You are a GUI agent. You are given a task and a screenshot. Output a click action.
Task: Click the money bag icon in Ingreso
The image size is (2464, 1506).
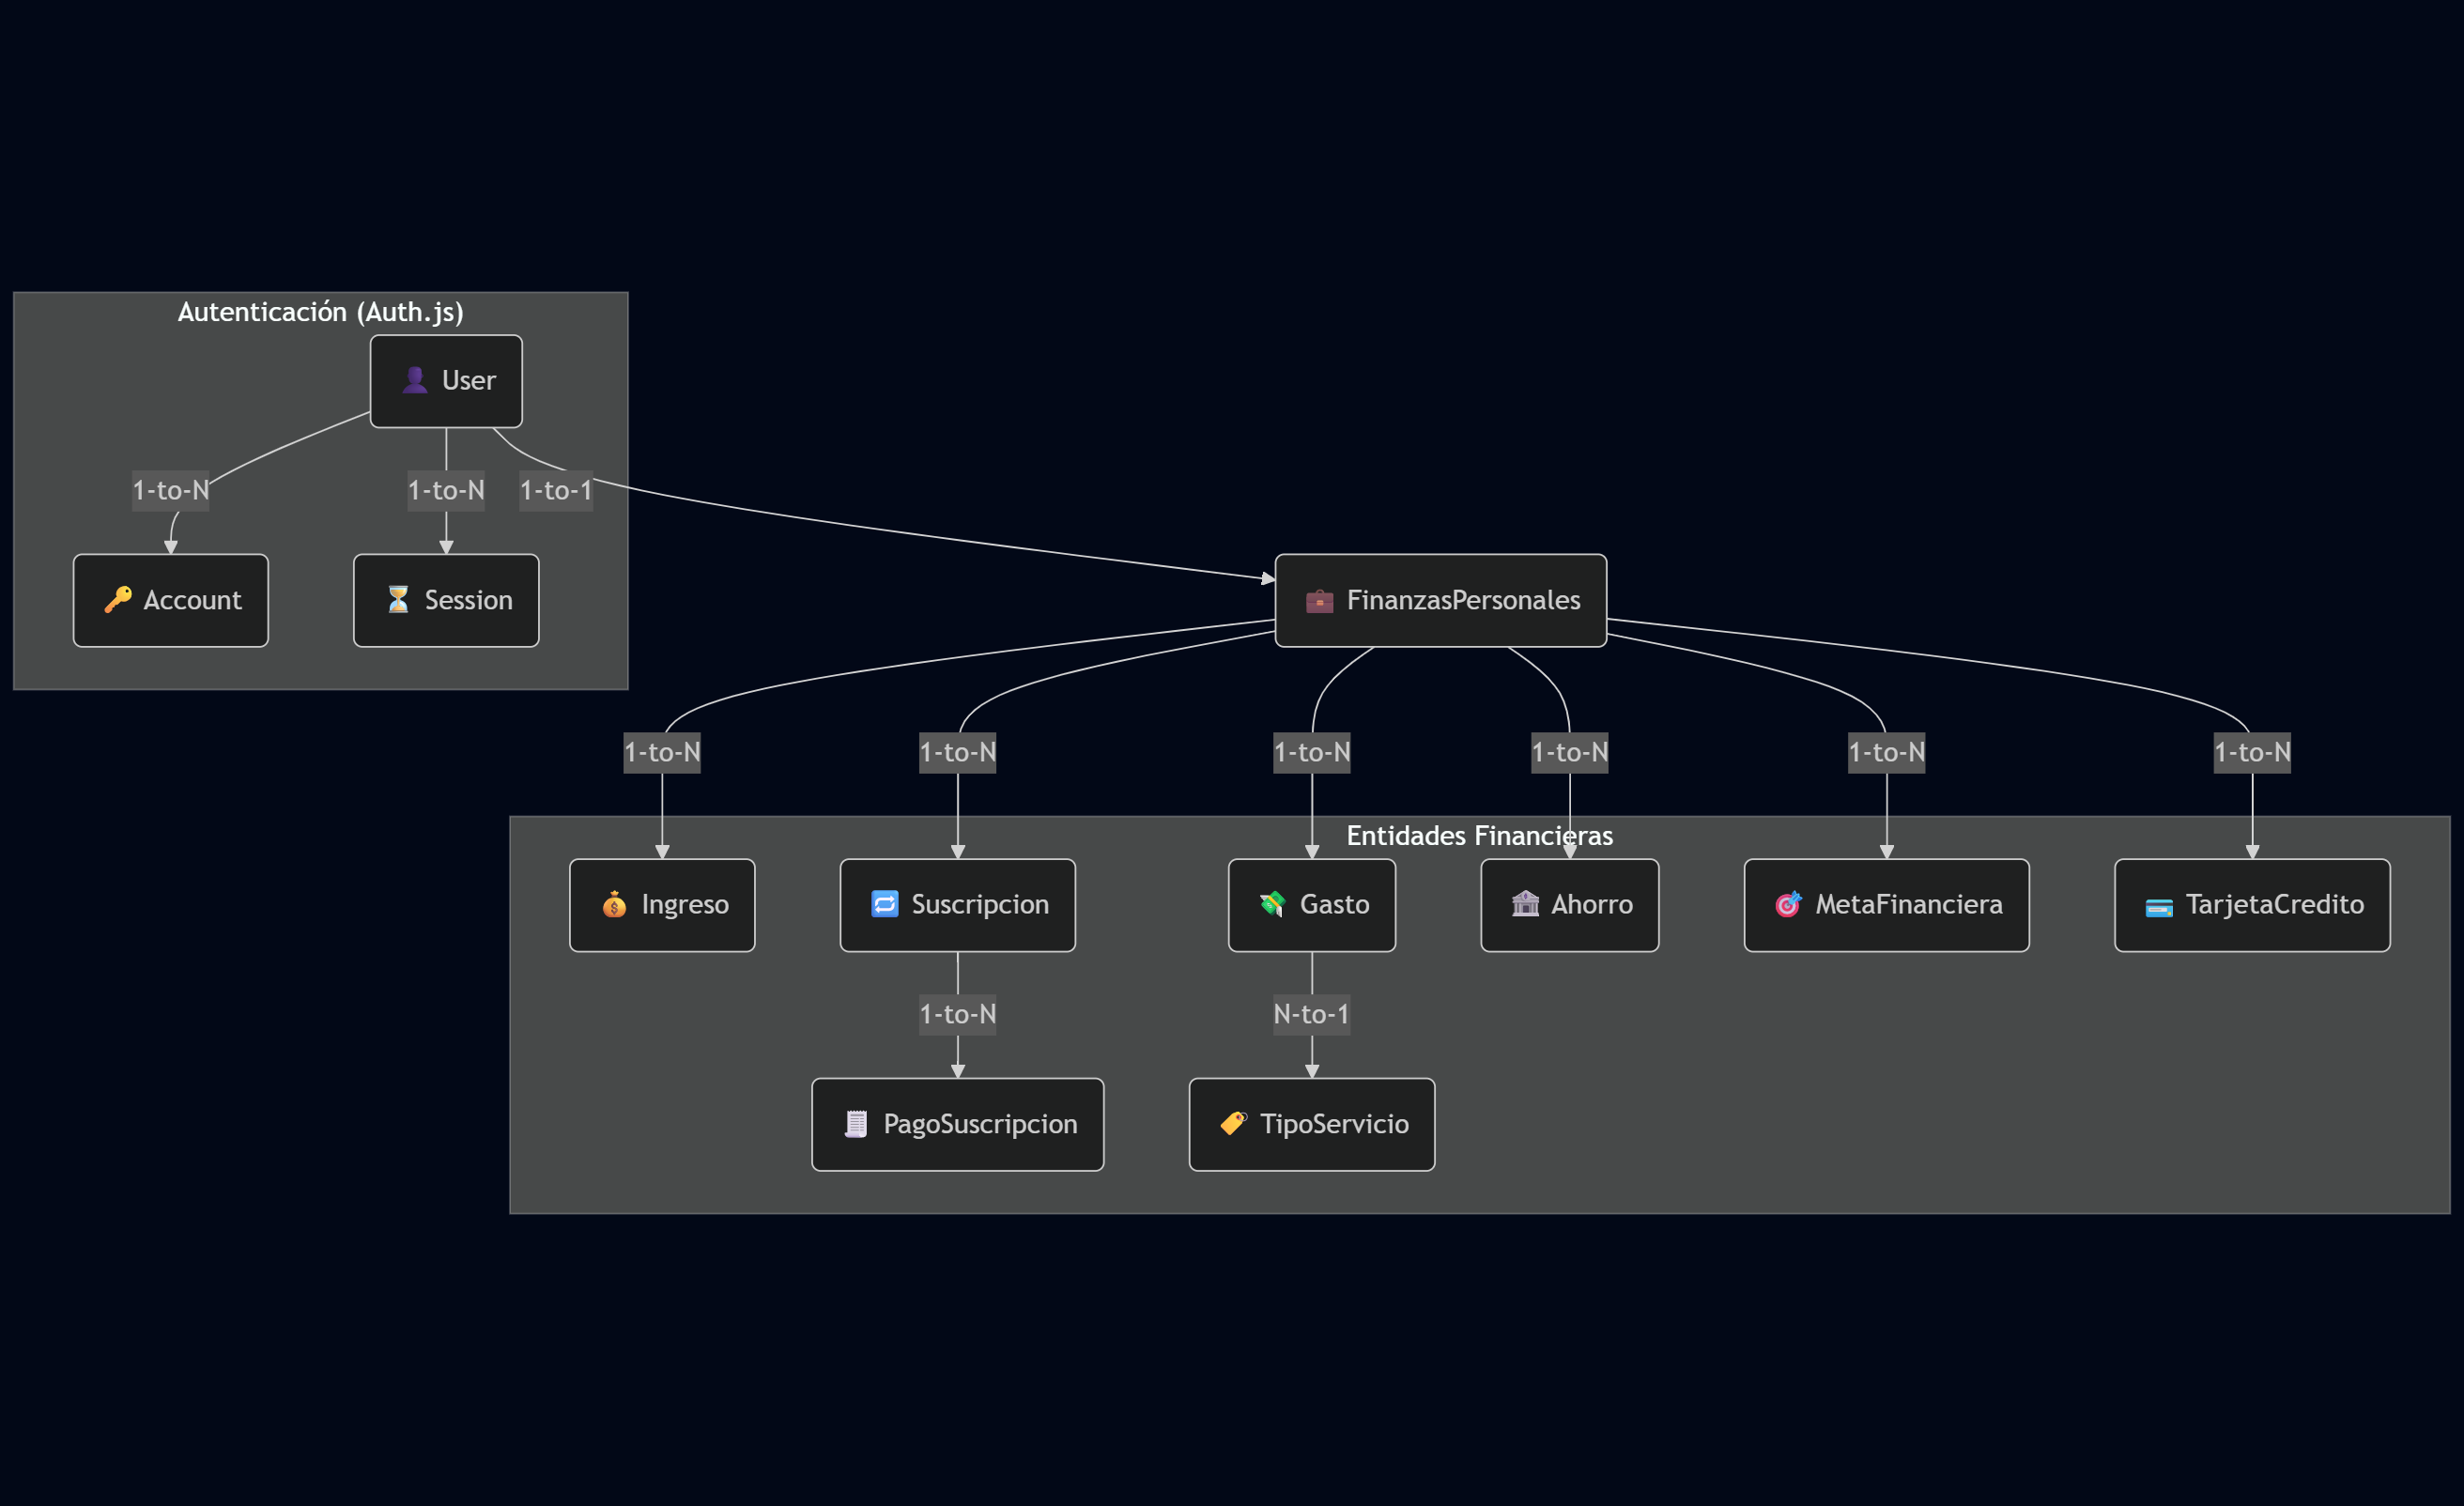click(614, 905)
